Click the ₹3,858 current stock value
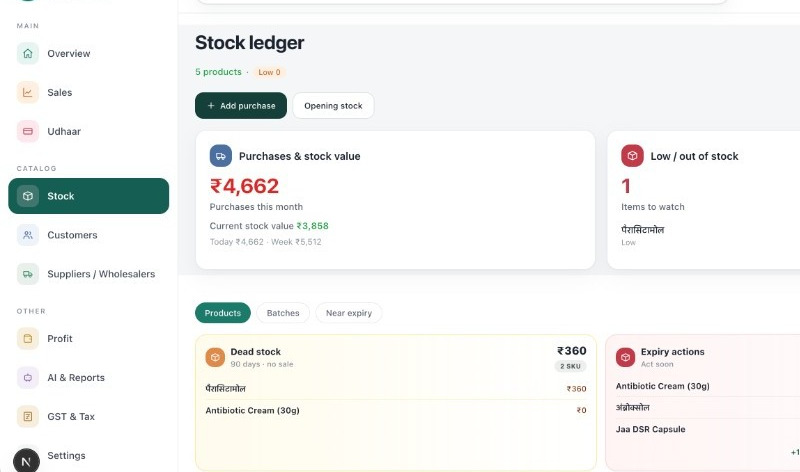Screen dimensions: 800x472 tap(312, 226)
